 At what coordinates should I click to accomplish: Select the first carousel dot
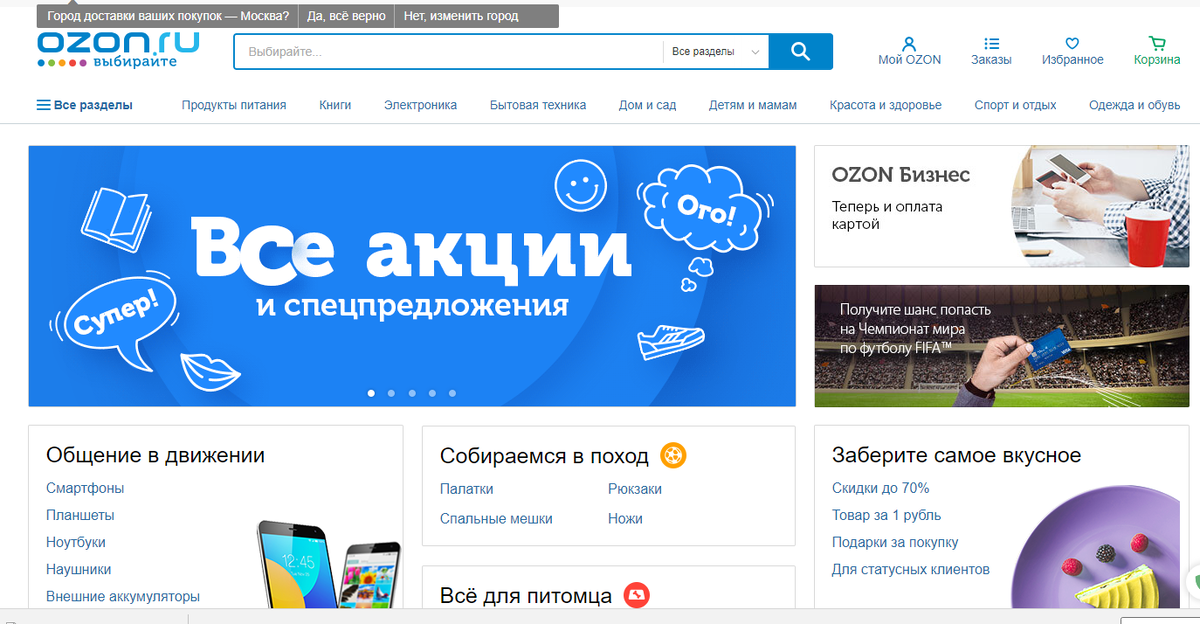pos(371,394)
